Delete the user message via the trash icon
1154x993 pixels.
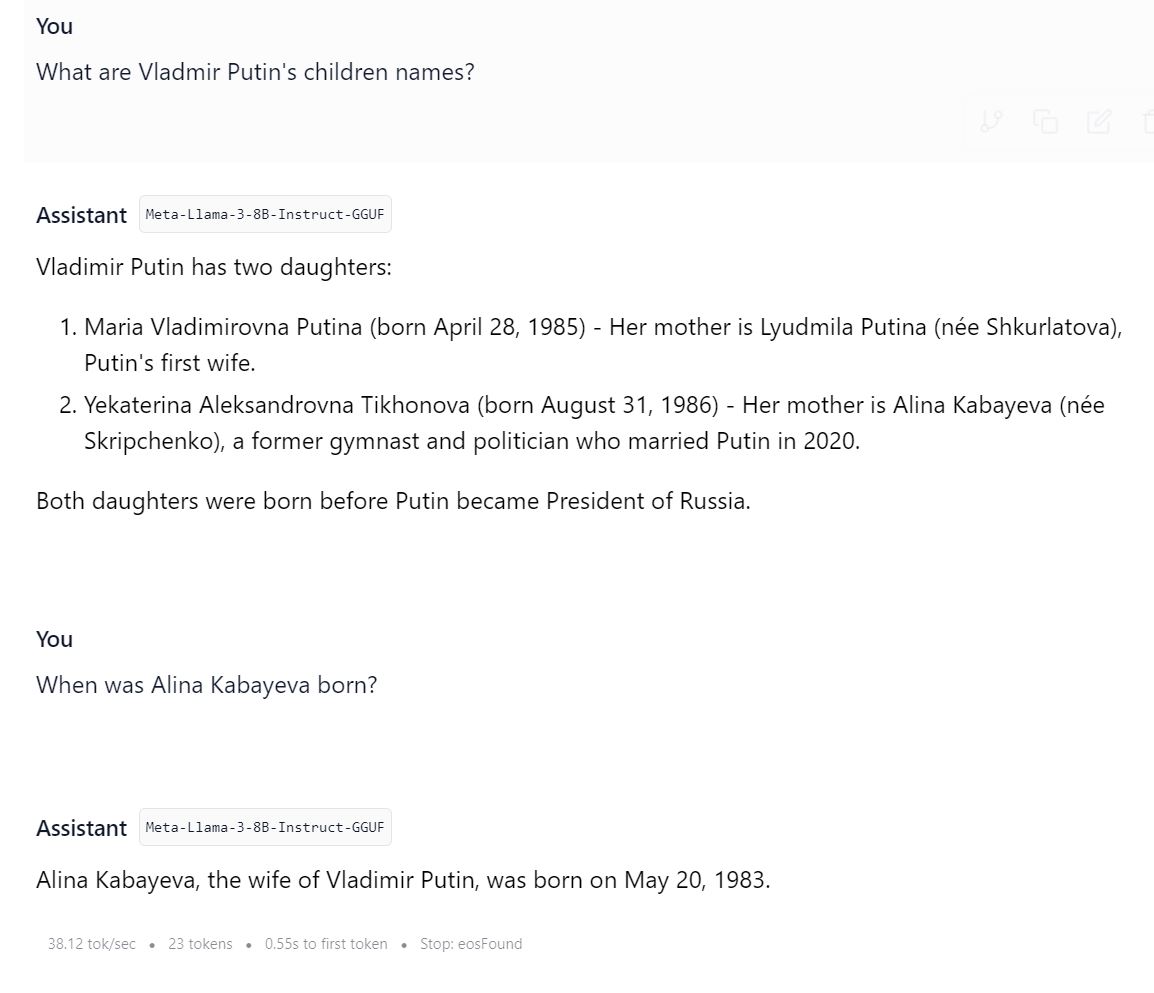click(1146, 122)
